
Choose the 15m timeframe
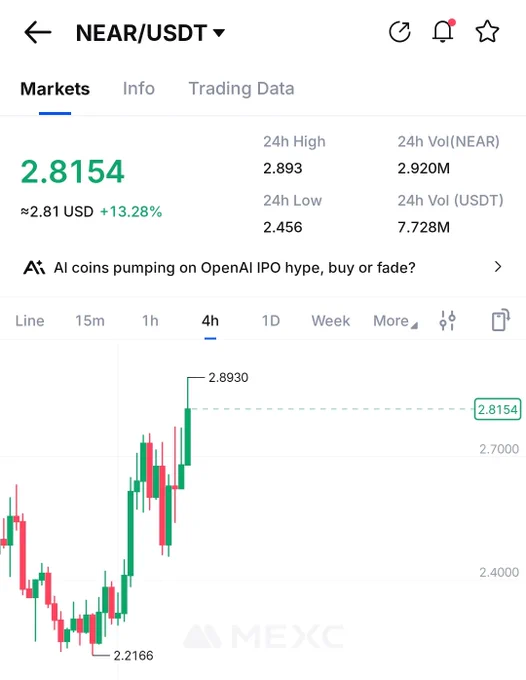(x=90, y=321)
